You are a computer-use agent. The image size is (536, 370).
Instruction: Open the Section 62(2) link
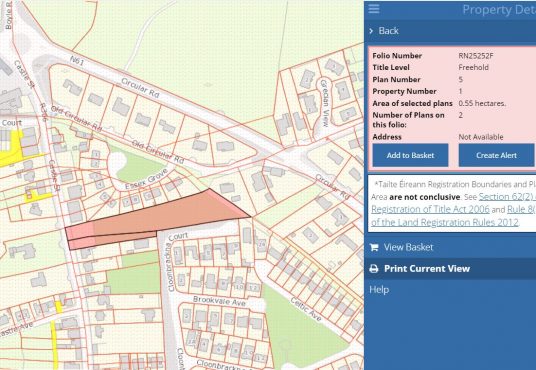(507, 197)
